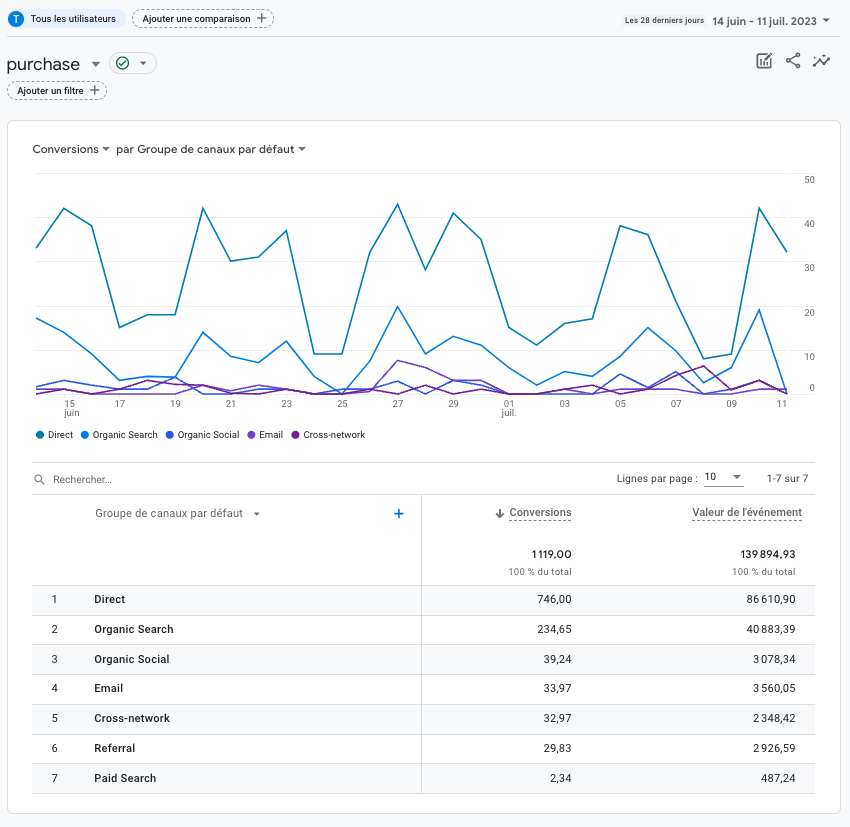Open the rows per page dropdown
The image size is (850, 827).
pos(724,478)
